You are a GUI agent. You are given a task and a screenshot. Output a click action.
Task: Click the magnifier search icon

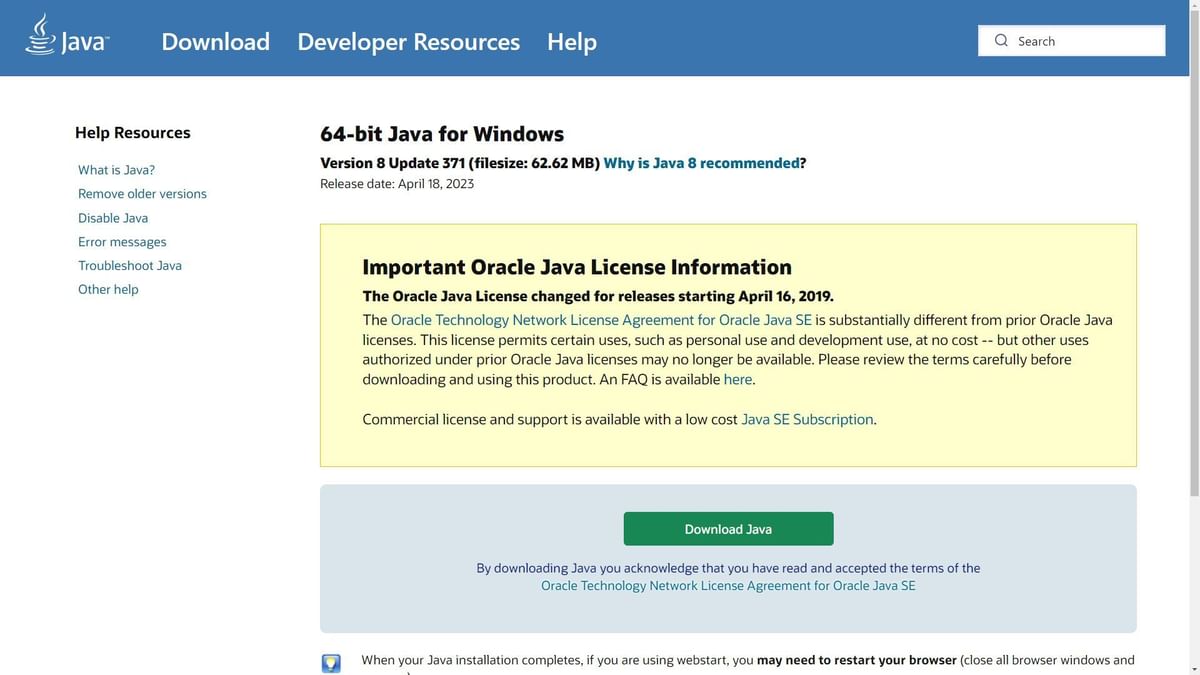pos(1001,41)
